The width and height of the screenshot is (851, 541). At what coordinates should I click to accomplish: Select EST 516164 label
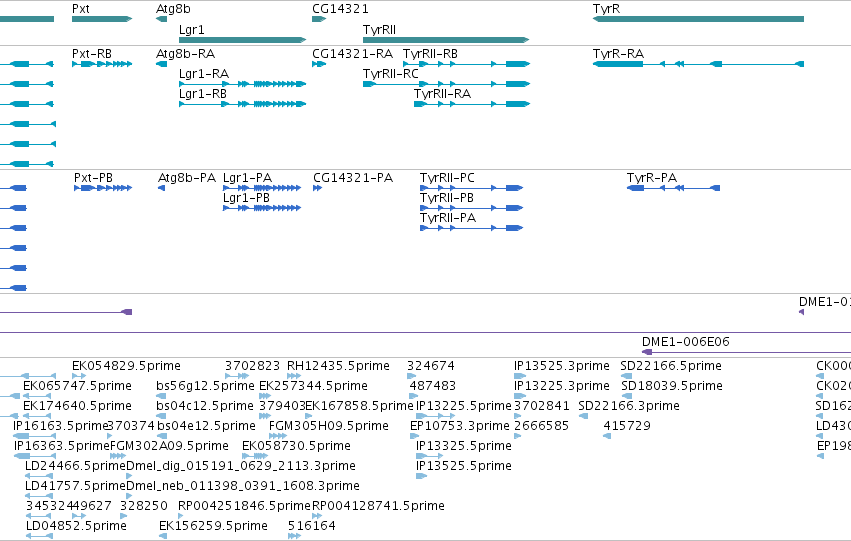[x=312, y=526]
